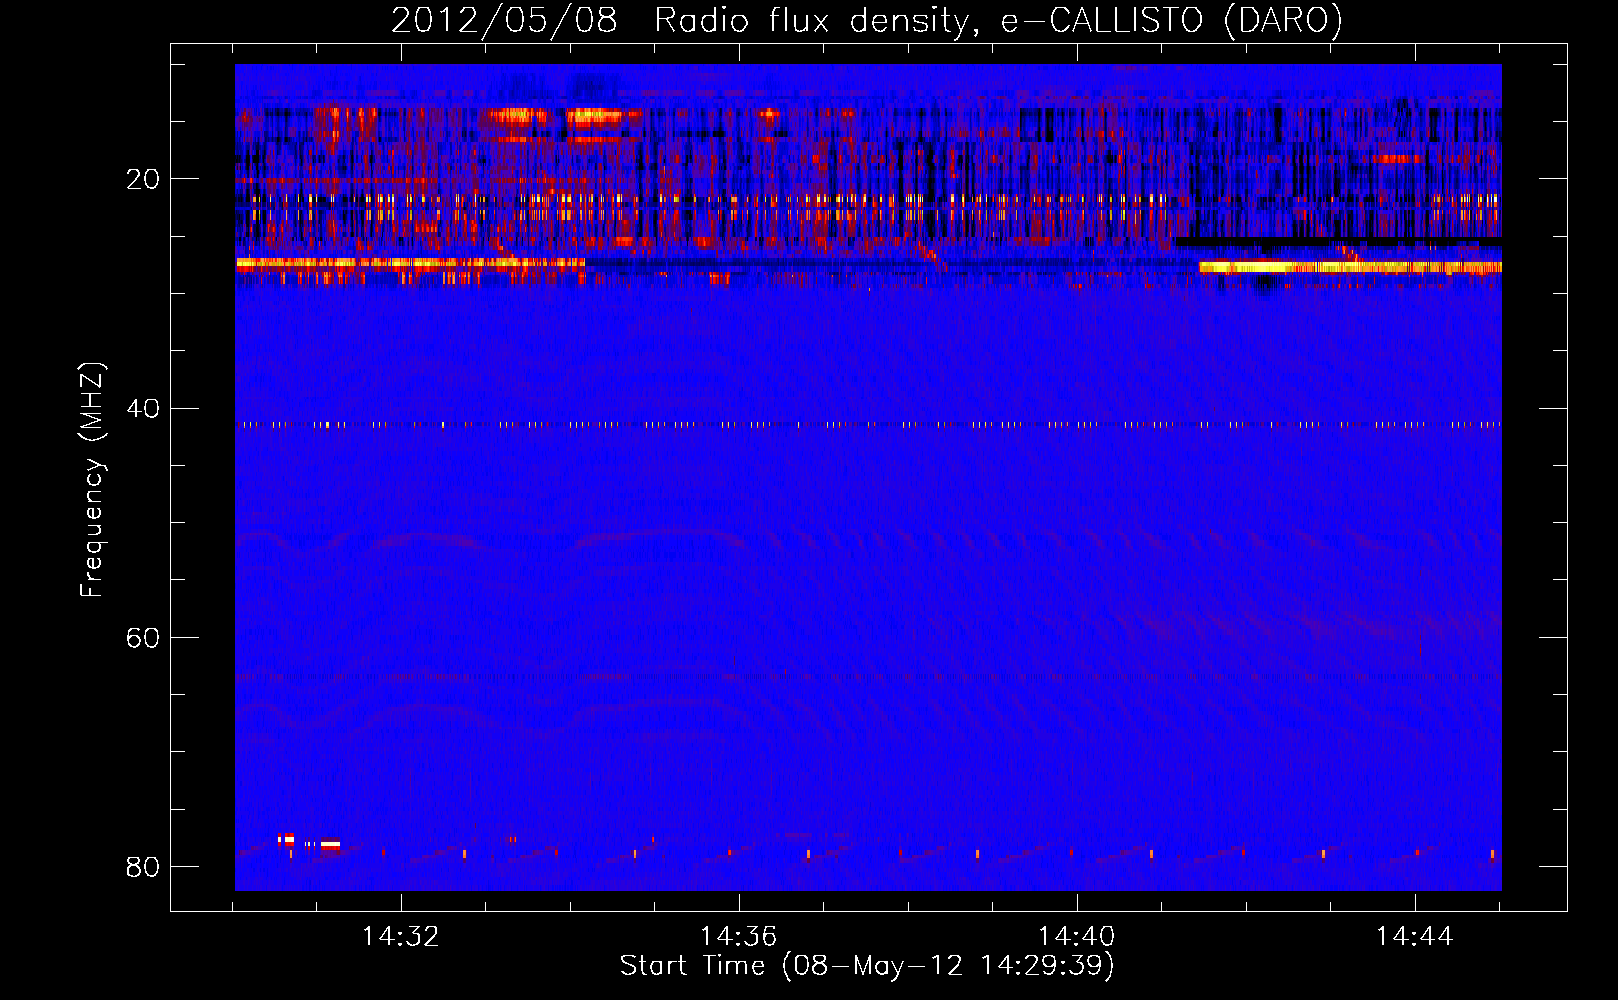
Task: Click the 14:44 time tick label
Action: (1414, 937)
